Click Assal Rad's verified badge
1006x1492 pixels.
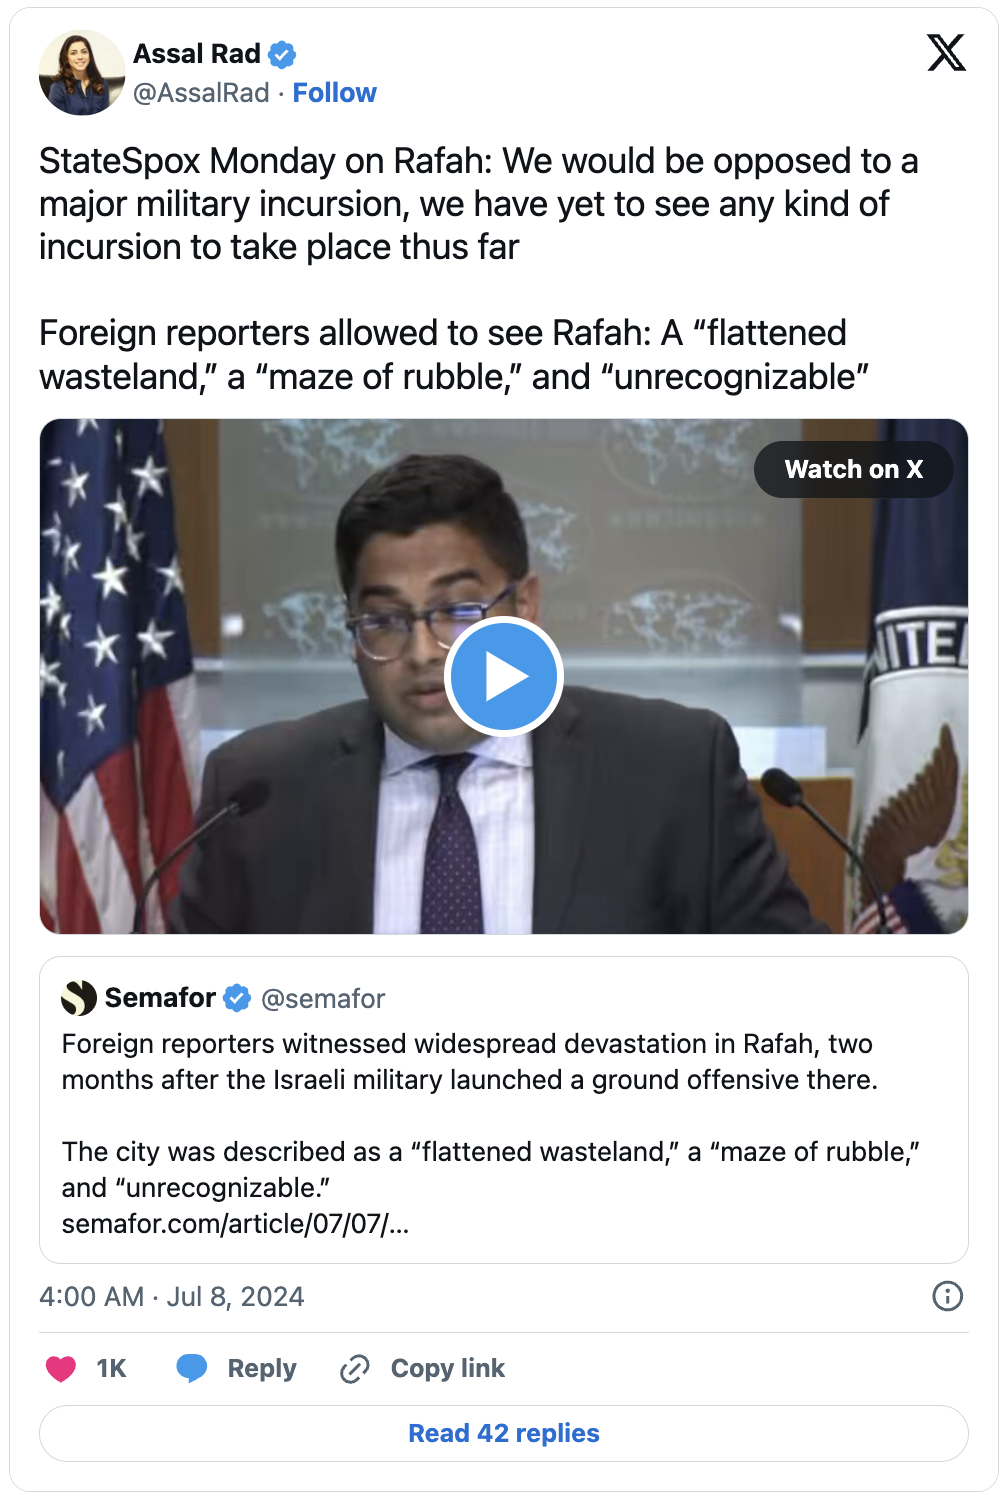(x=282, y=54)
